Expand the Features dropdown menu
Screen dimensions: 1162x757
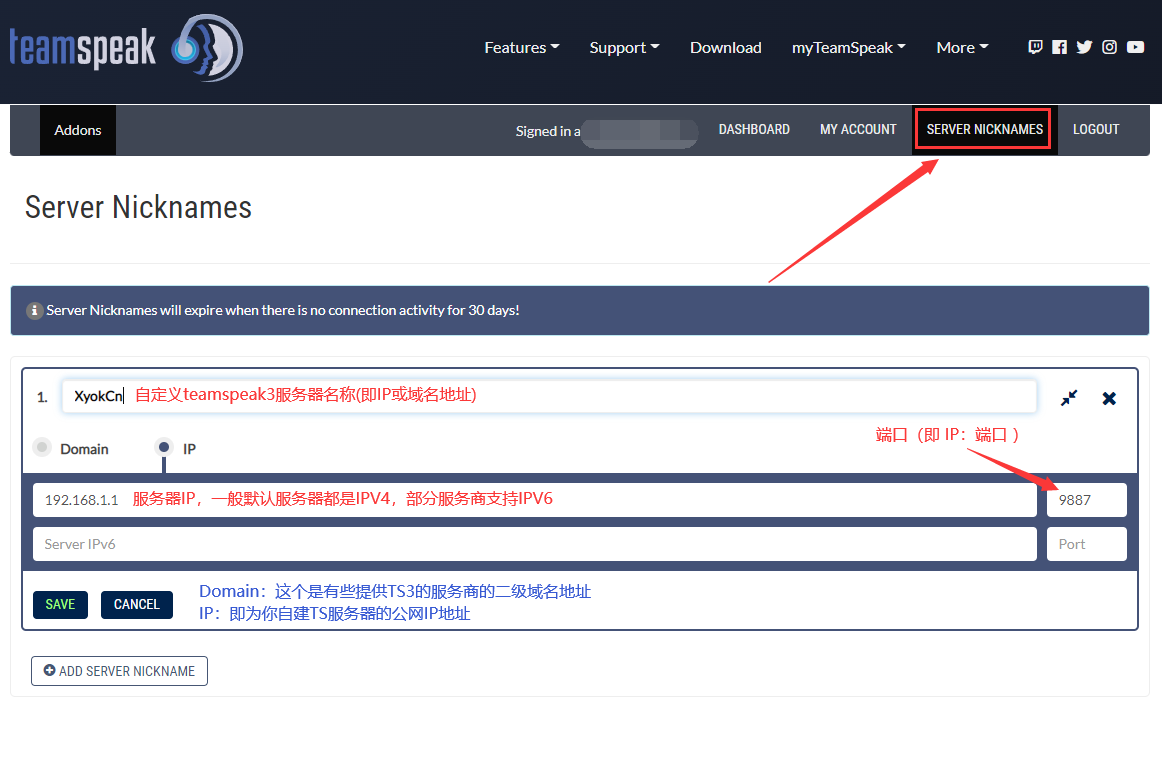(x=521, y=48)
